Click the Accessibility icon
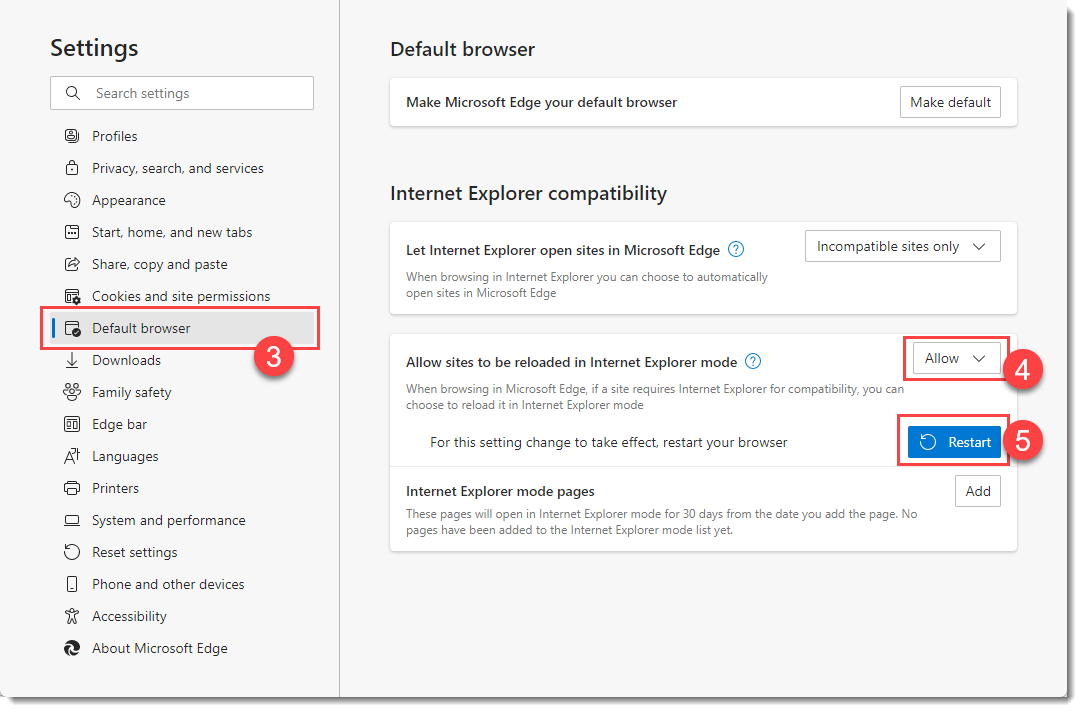The image size is (1082, 712). pyautogui.click(x=72, y=616)
